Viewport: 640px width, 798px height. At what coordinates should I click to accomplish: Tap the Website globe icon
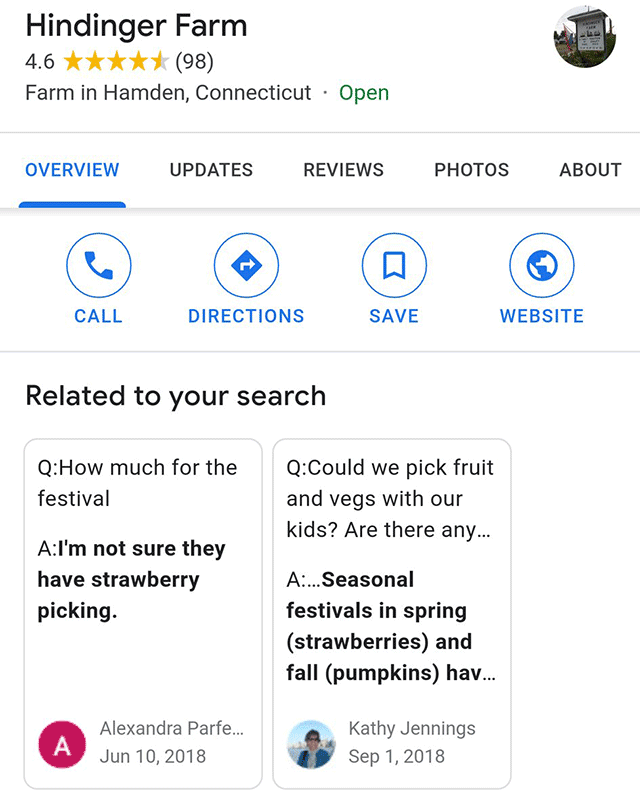[541, 266]
